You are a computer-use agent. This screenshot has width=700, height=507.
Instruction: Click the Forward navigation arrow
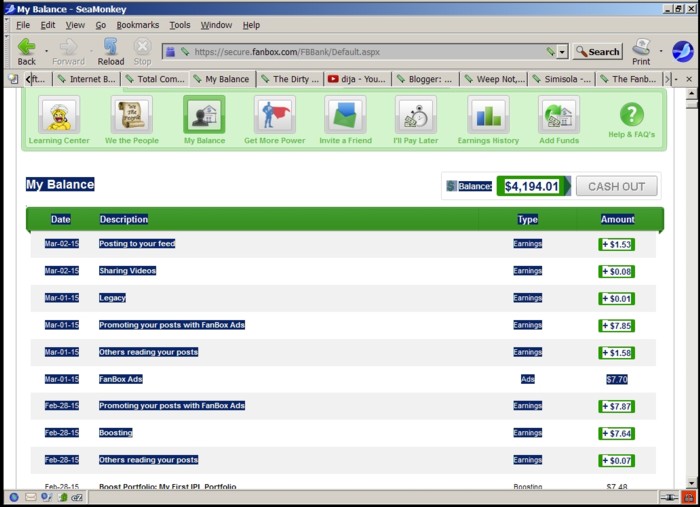click(x=68, y=52)
